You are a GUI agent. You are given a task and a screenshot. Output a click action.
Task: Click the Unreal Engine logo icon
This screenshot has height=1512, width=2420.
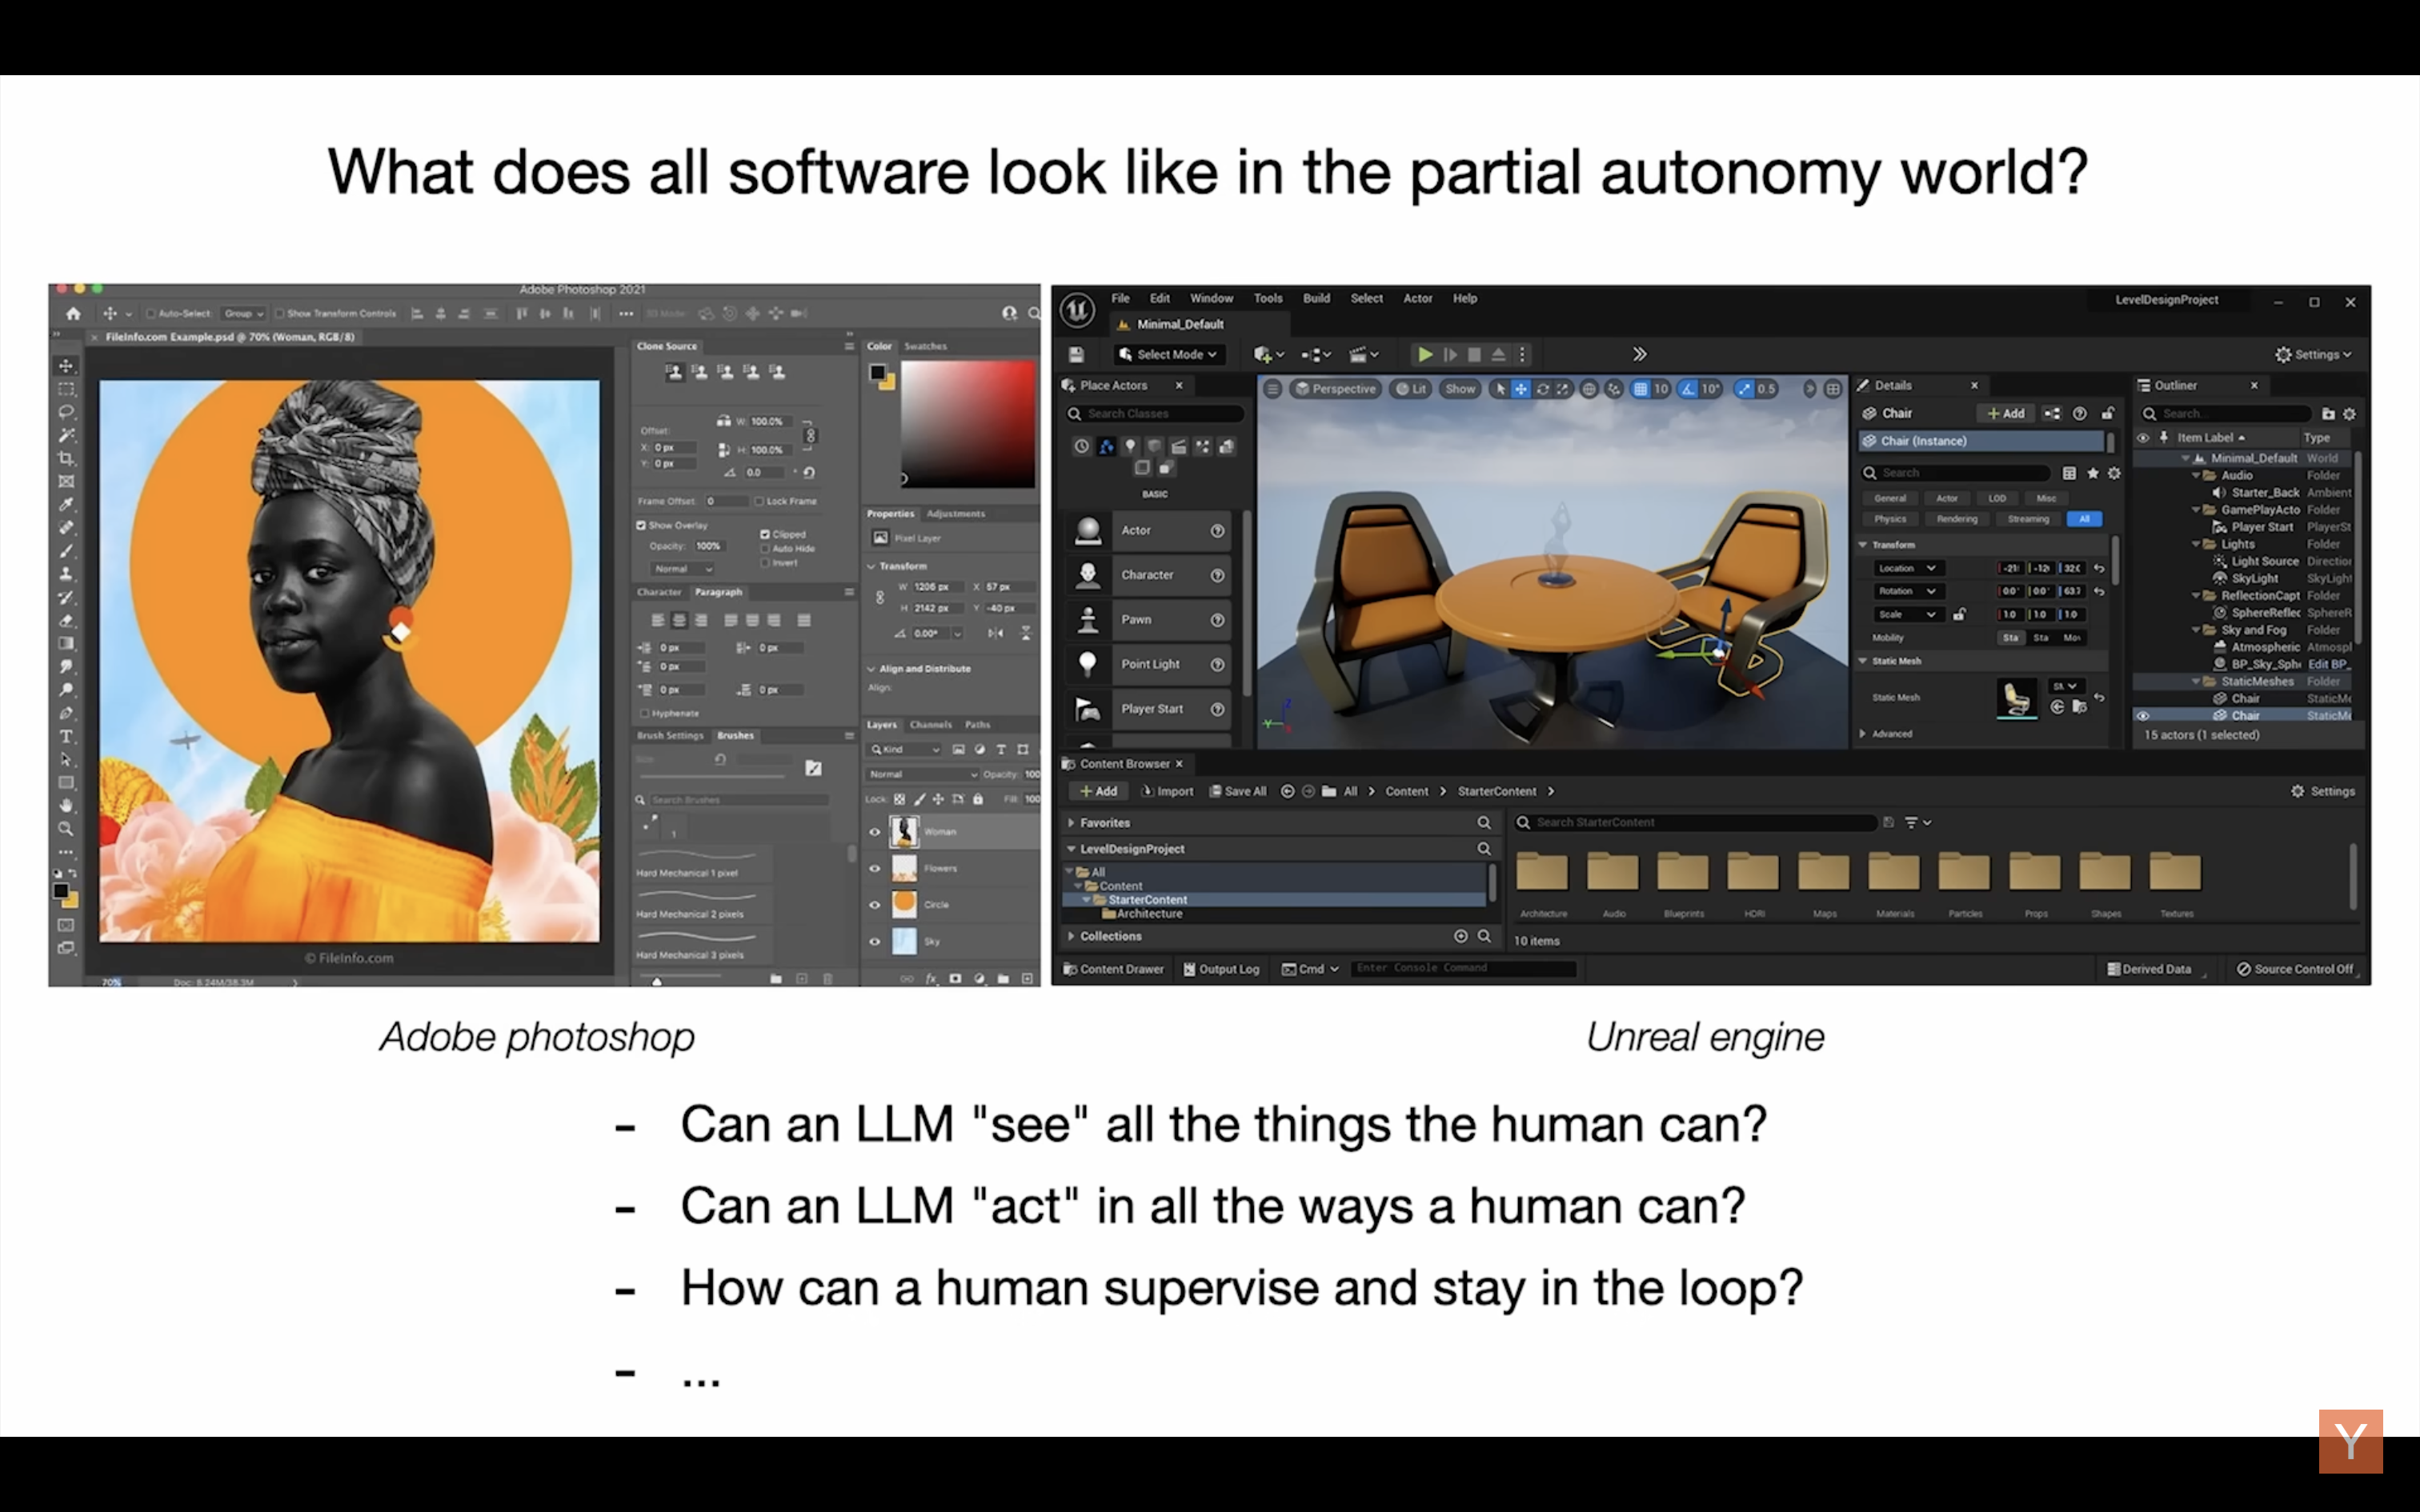[1077, 310]
